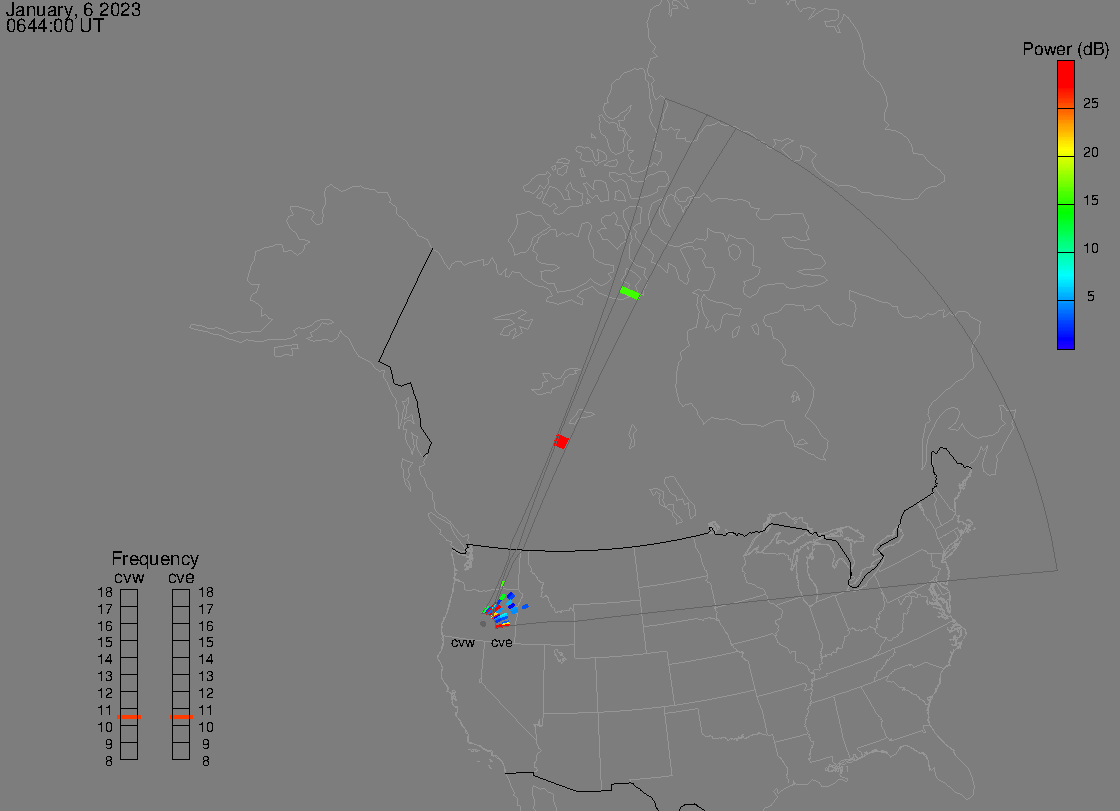Click the "cve" header in the Frequency legend

point(181,577)
